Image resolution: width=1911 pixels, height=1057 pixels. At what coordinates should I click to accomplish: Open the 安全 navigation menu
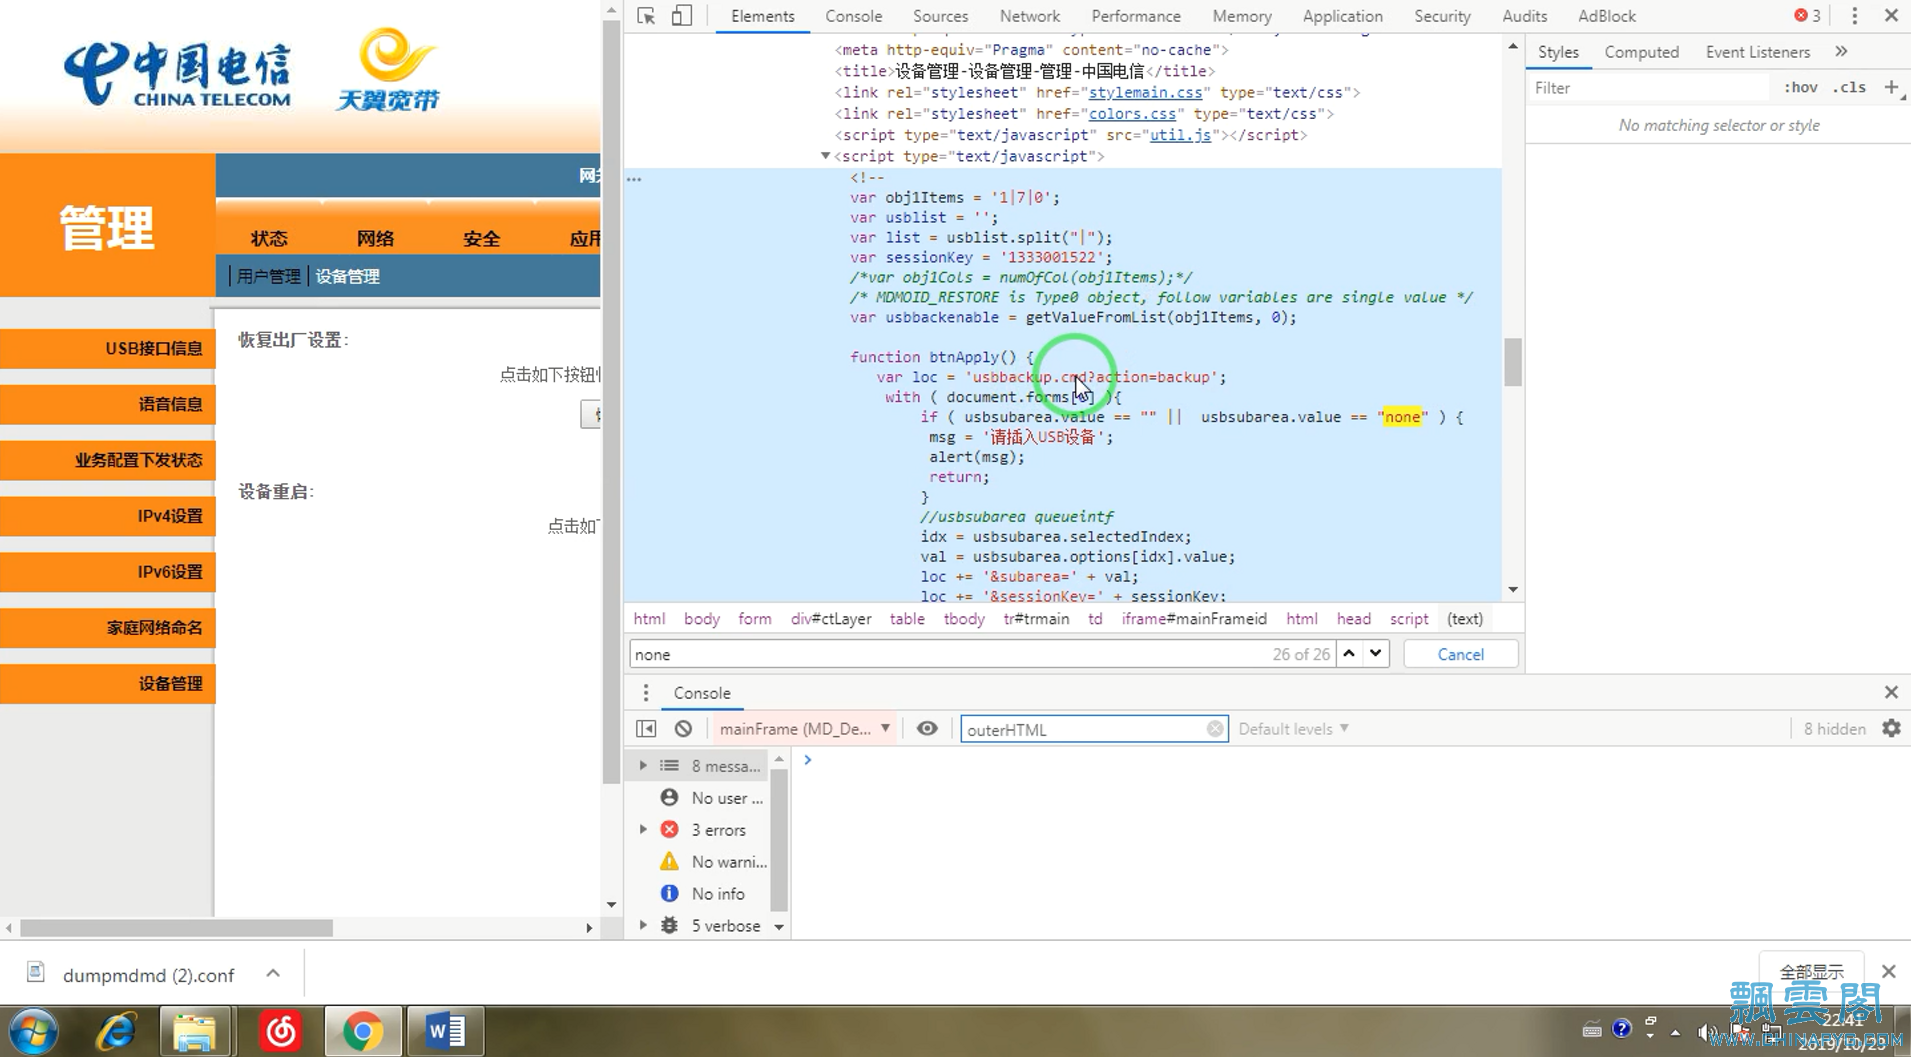481,238
